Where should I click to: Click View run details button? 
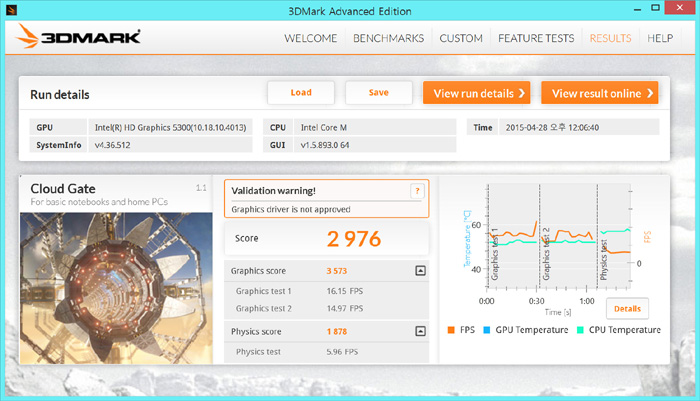pos(476,93)
